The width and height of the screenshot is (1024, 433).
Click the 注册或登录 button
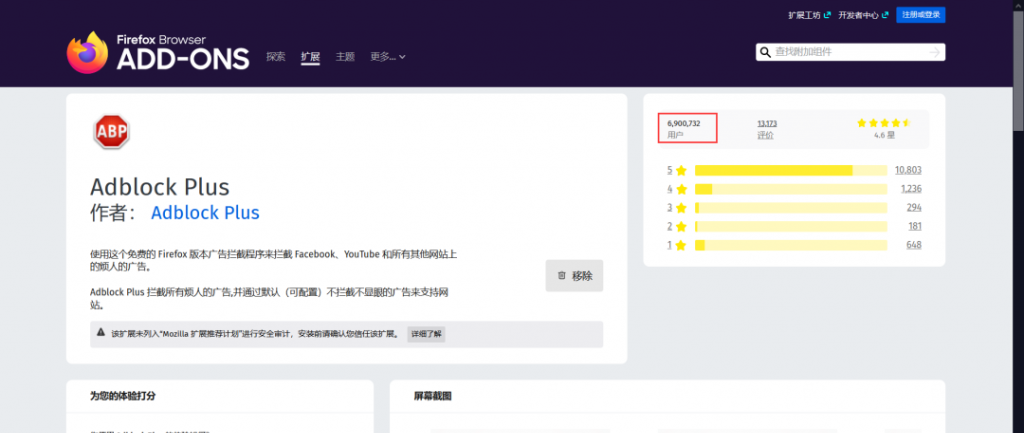click(x=921, y=15)
